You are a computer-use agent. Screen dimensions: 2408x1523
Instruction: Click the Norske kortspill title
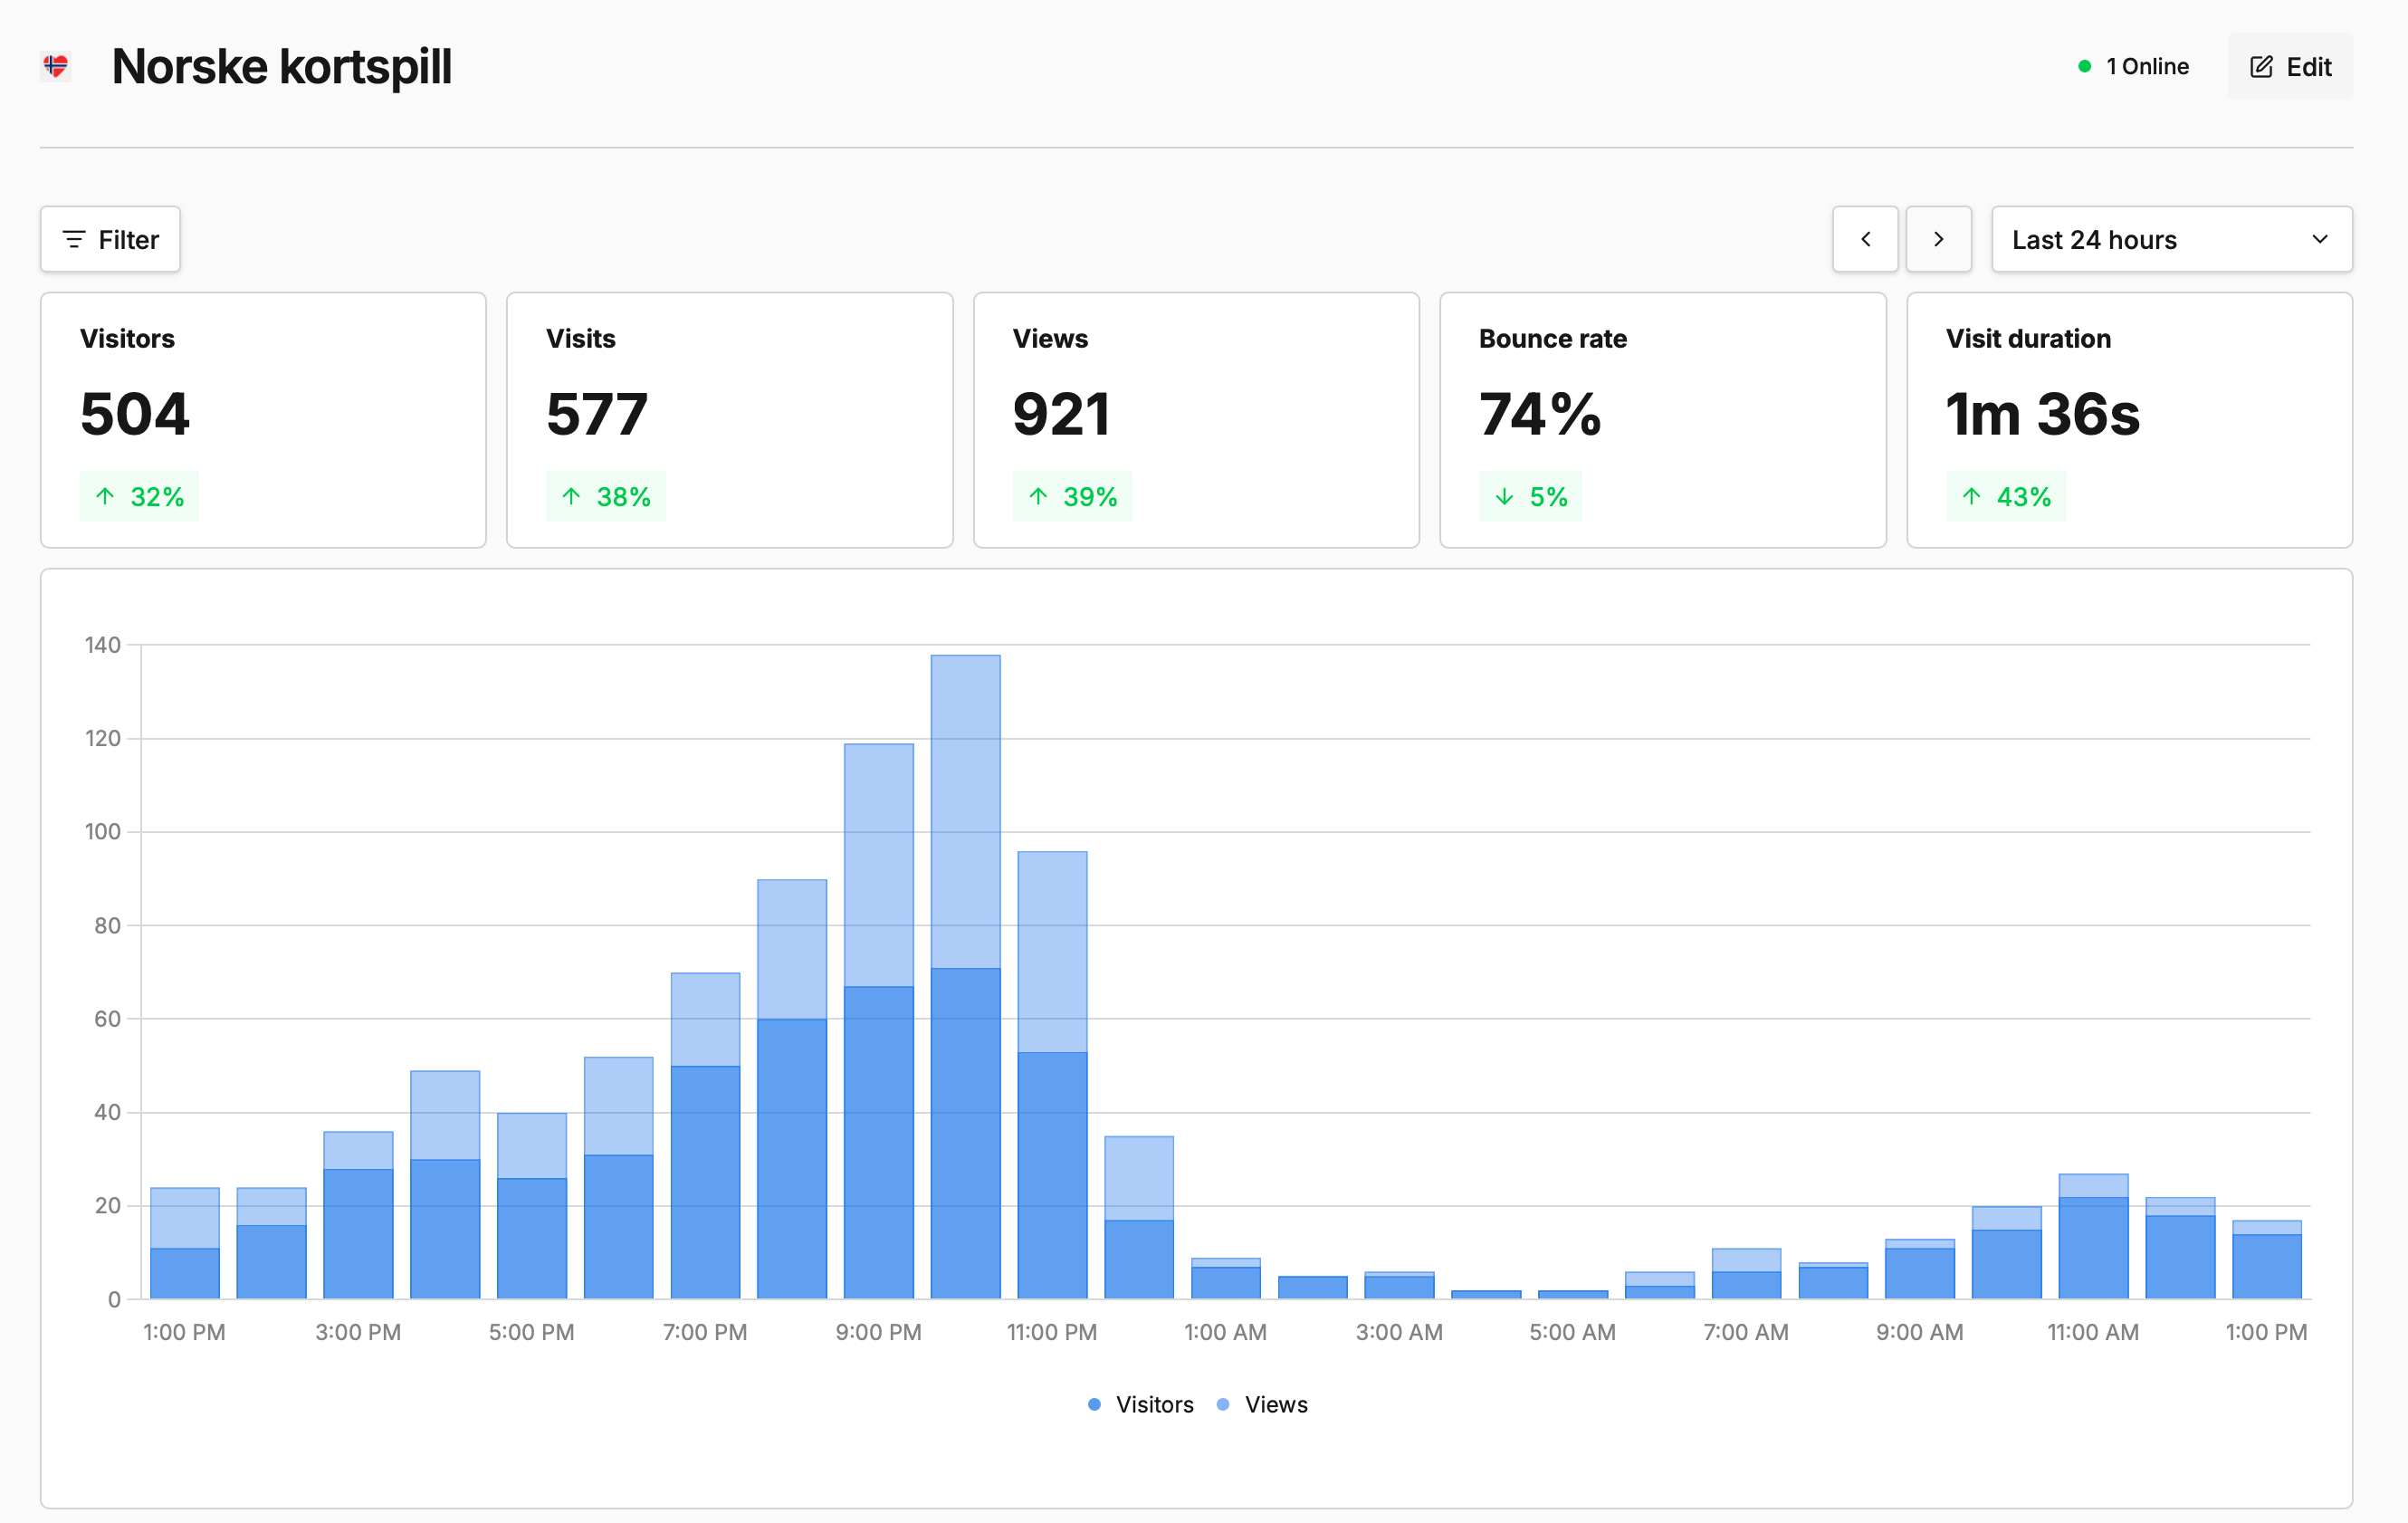[282, 67]
